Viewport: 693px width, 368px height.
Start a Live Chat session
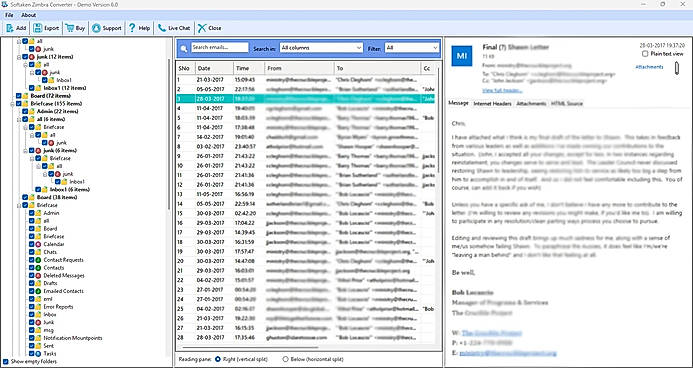coord(174,28)
